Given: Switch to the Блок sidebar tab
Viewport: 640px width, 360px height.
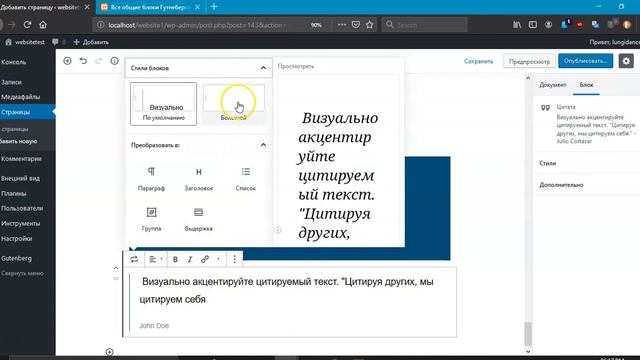Looking at the screenshot, I should point(586,85).
